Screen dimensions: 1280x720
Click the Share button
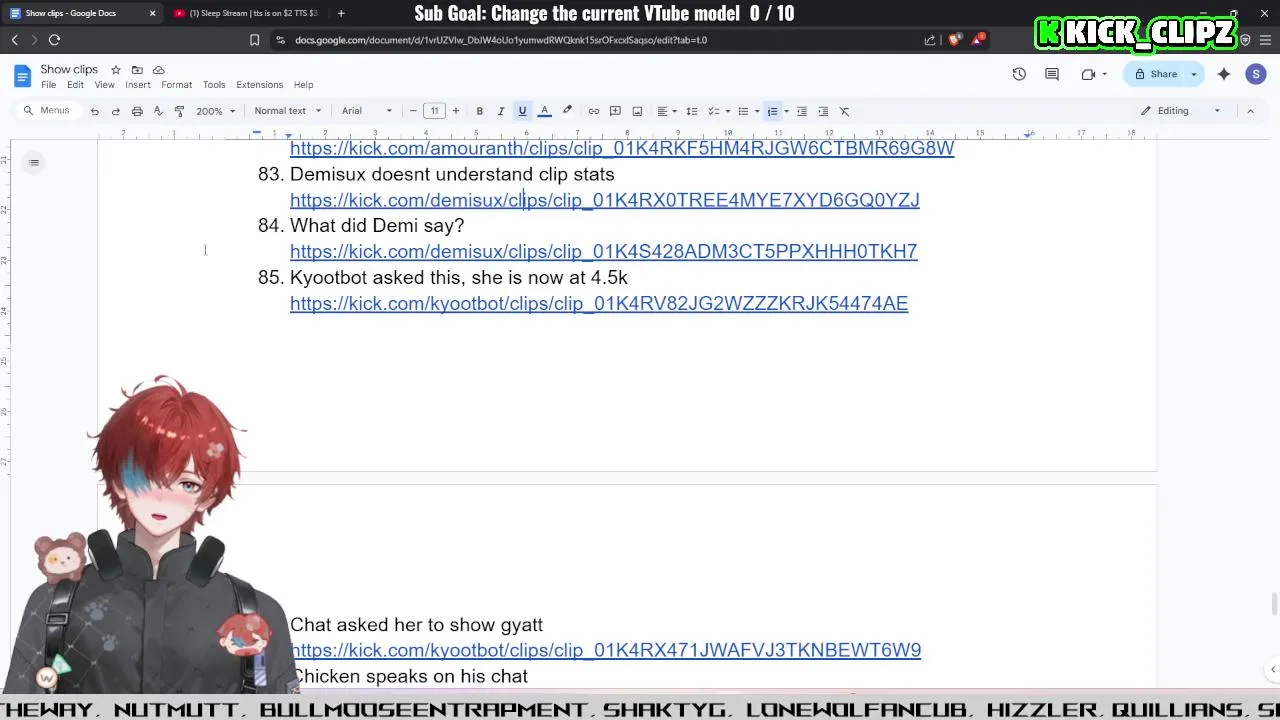click(x=1156, y=74)
